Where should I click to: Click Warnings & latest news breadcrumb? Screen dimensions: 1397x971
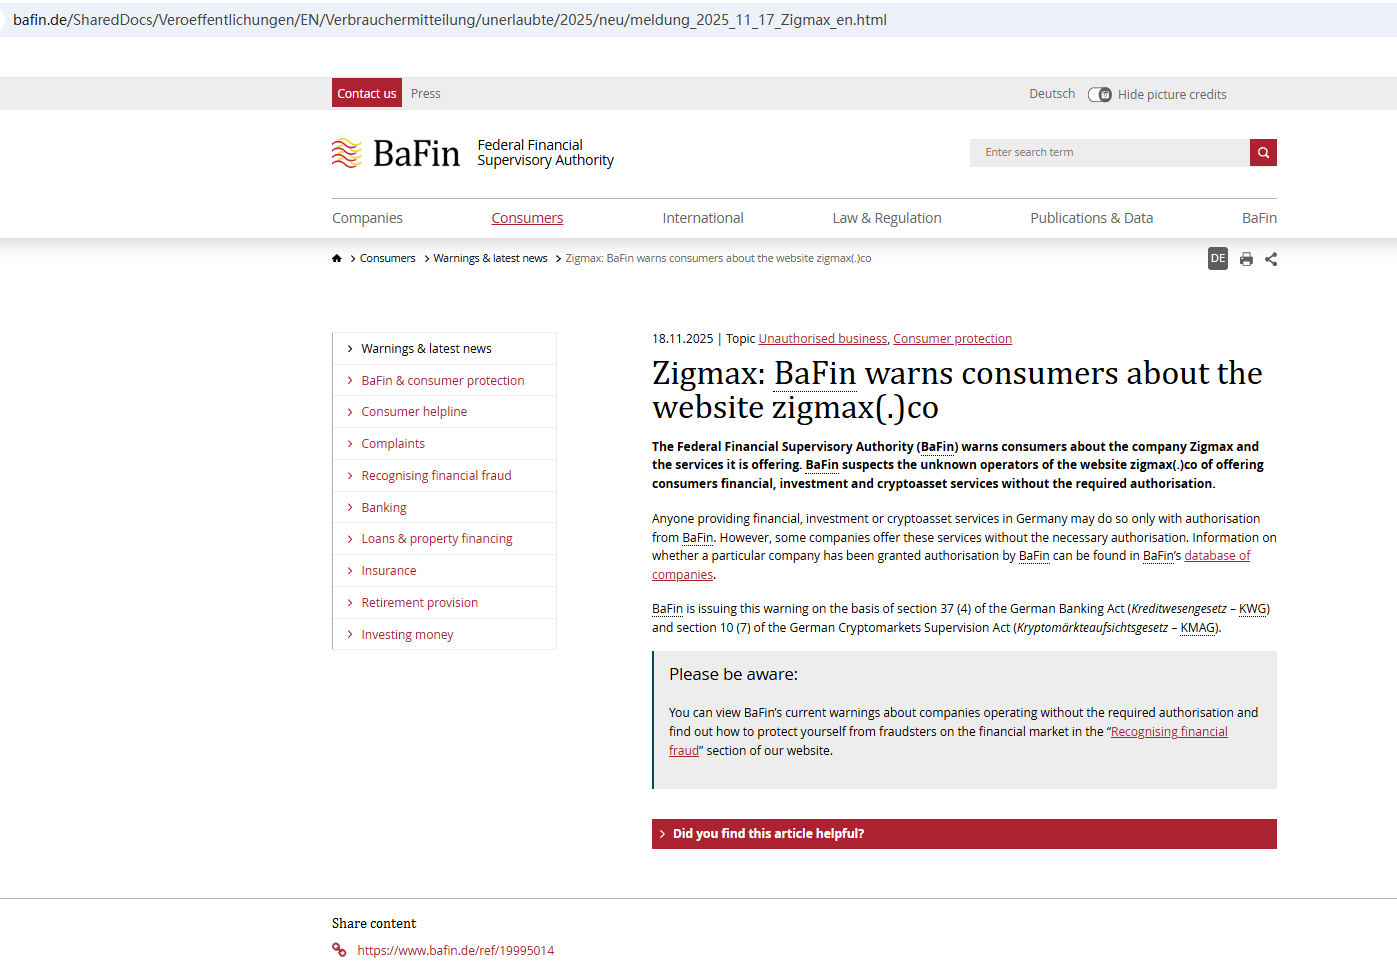coord(491,258)
